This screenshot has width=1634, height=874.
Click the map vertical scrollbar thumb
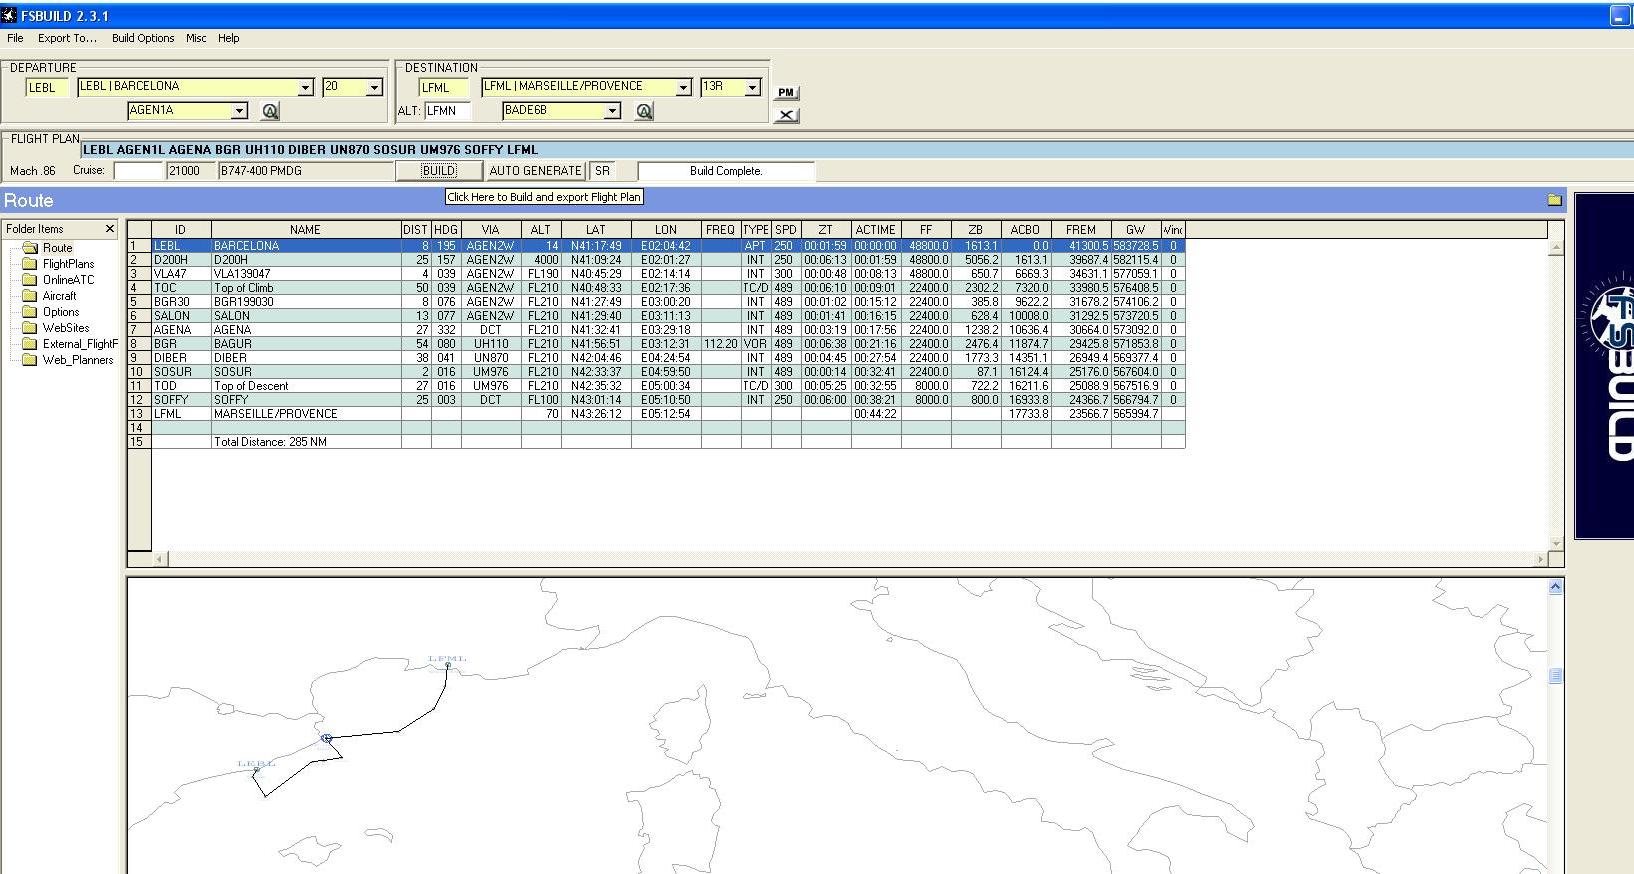1555,676
